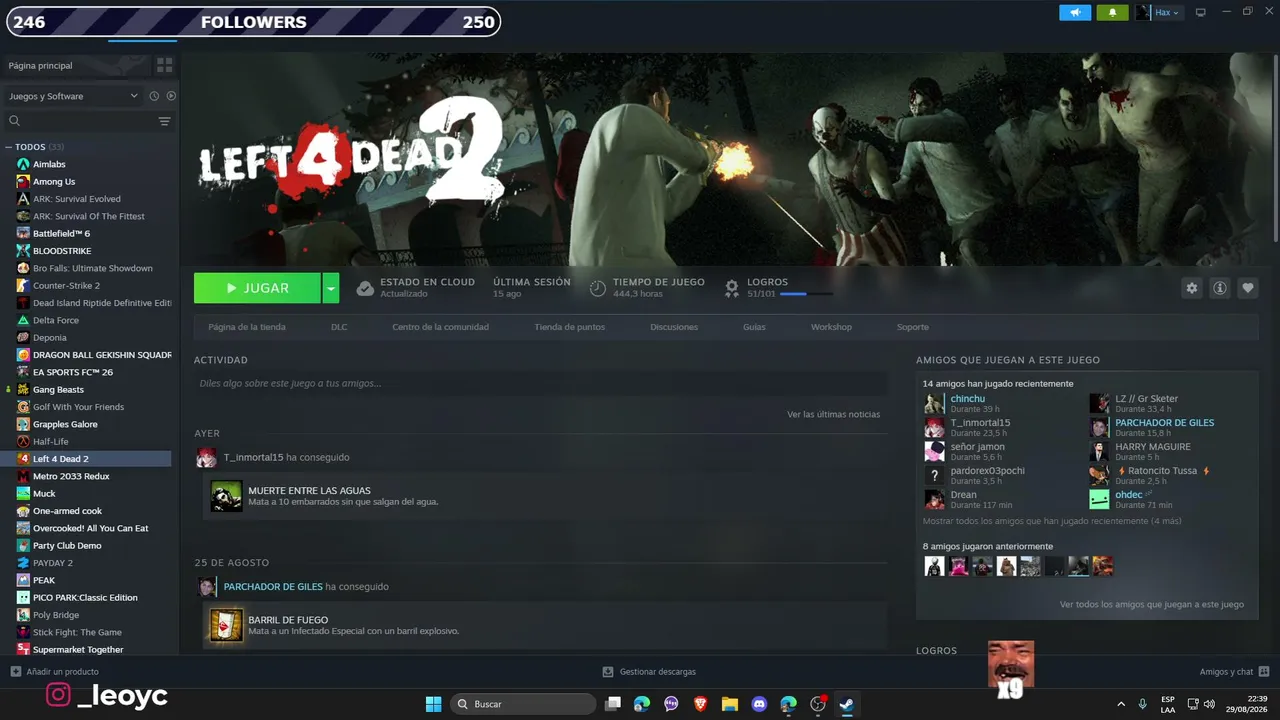The image size is (1280, 720).
Task: Open PARCHADOR DE GILES profile in activity feed
Action: pyautogui.click(x=273, y=587)
